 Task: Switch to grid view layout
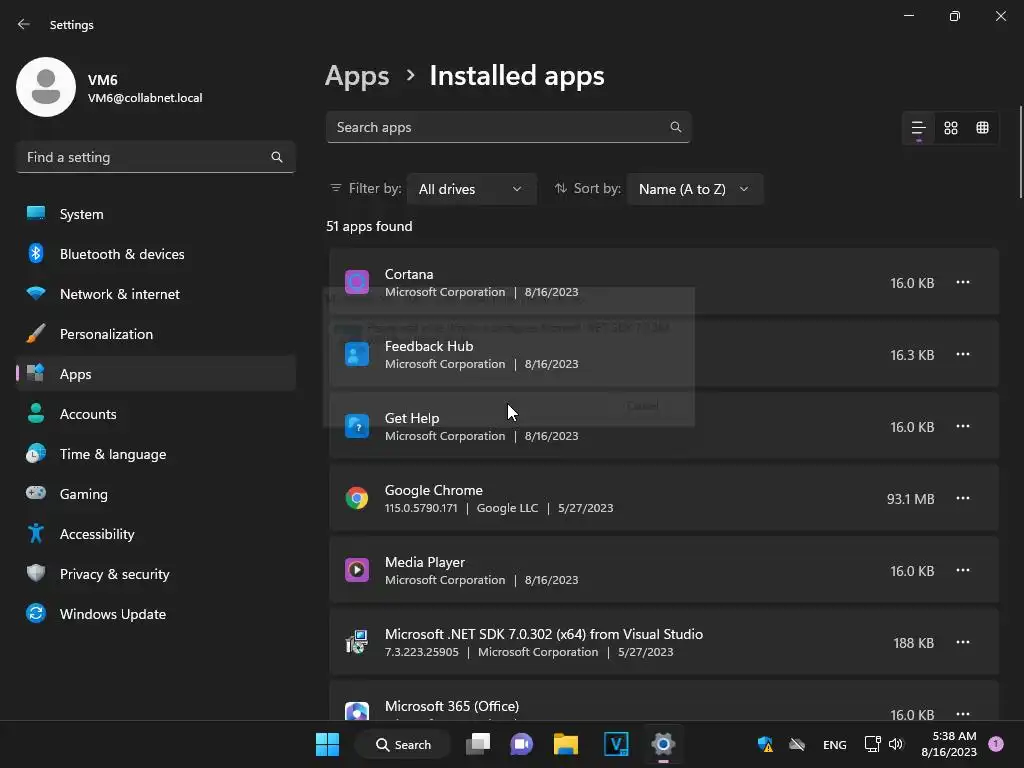(951, 128)
